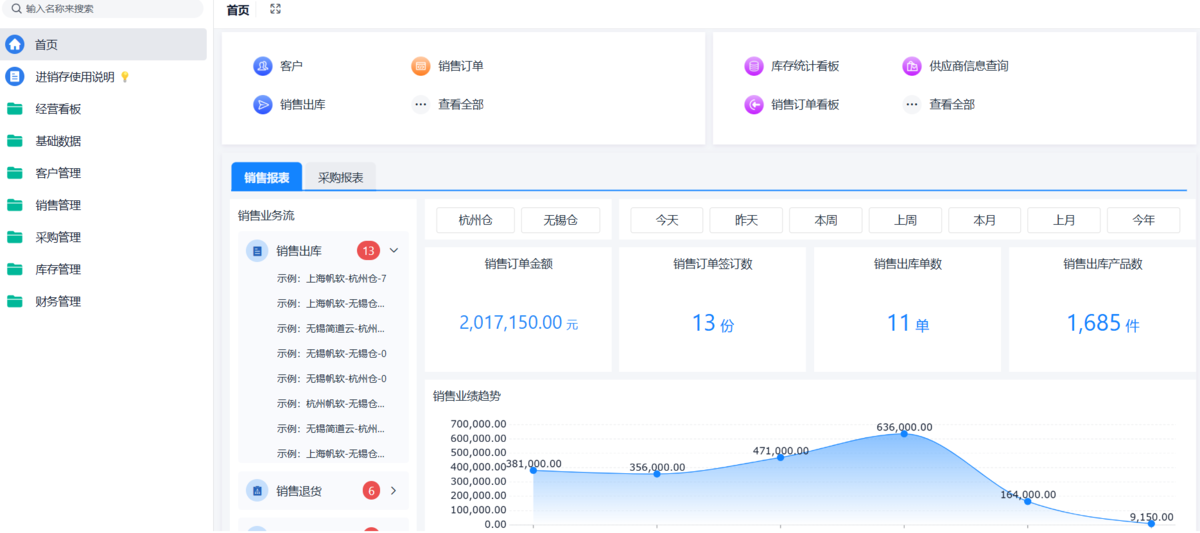Click the 1,685 件 product count value
The image size is (1200, 533).
(1103, 323)
